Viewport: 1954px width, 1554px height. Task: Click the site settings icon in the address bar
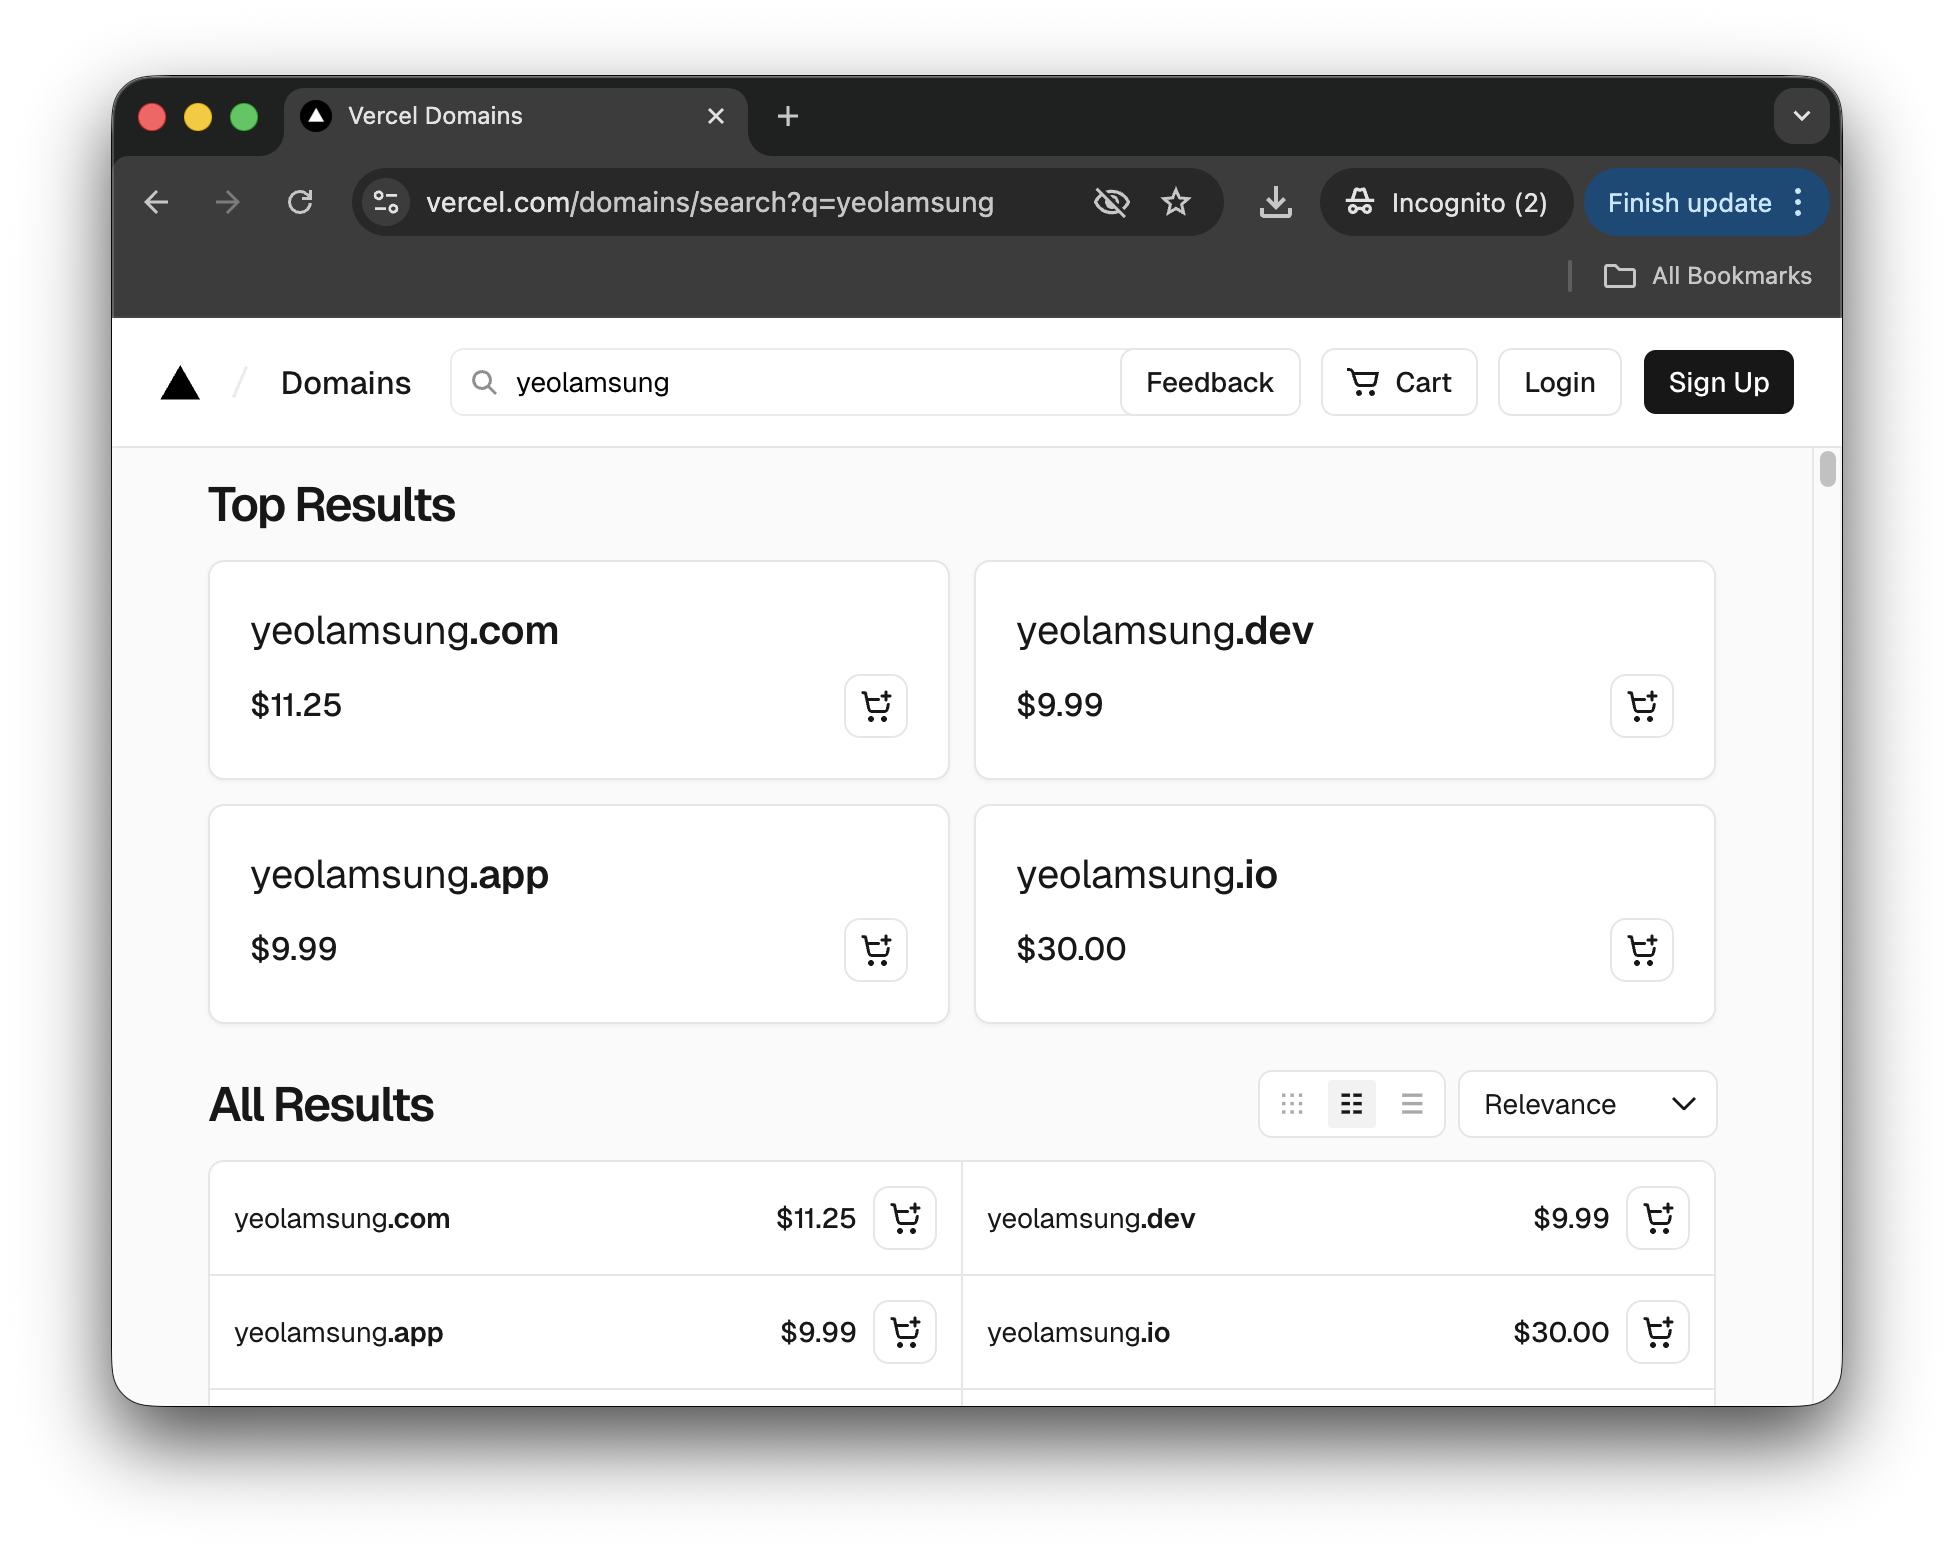click(386, 203)
